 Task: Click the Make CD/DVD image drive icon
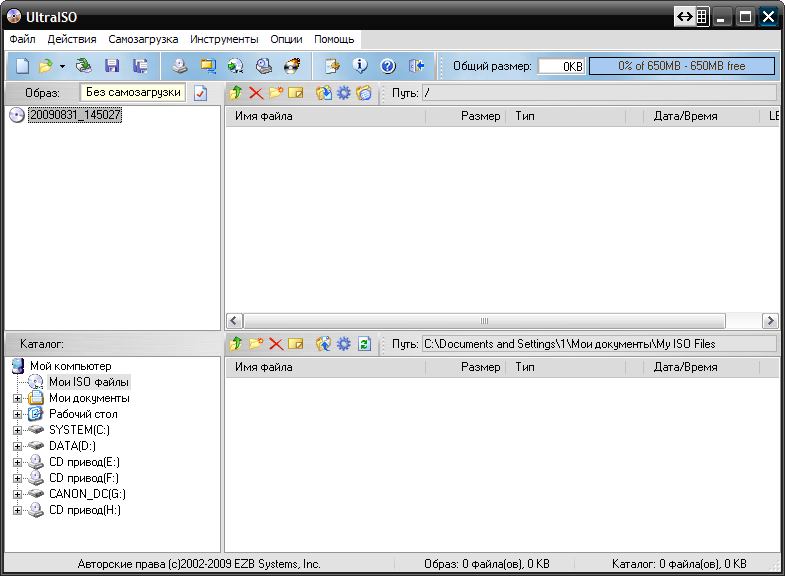click(180, 66)
